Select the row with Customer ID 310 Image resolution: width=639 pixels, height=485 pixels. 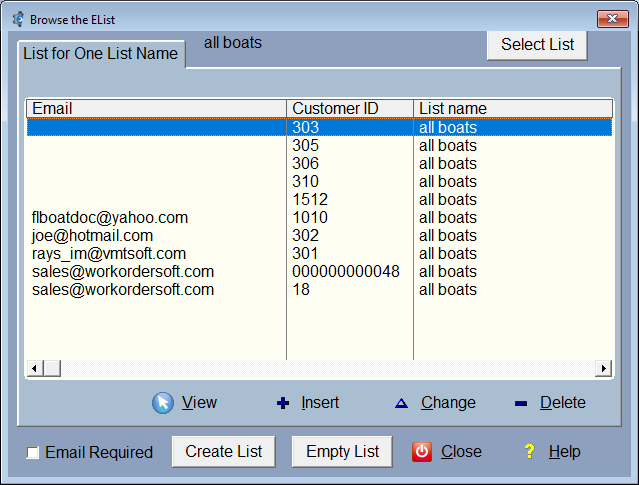tap(320, 181)
